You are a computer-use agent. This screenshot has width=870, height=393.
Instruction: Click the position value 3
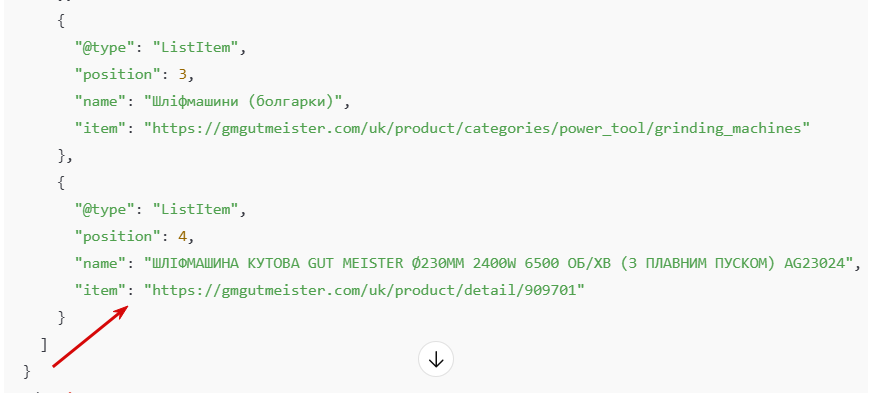(181, 75)
